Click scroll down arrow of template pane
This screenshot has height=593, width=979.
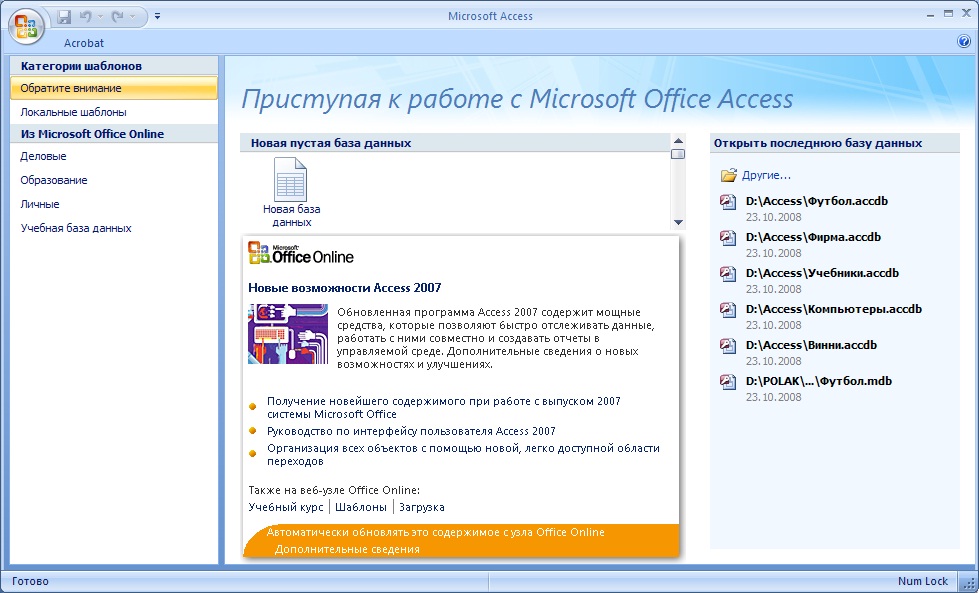[678, 223]
